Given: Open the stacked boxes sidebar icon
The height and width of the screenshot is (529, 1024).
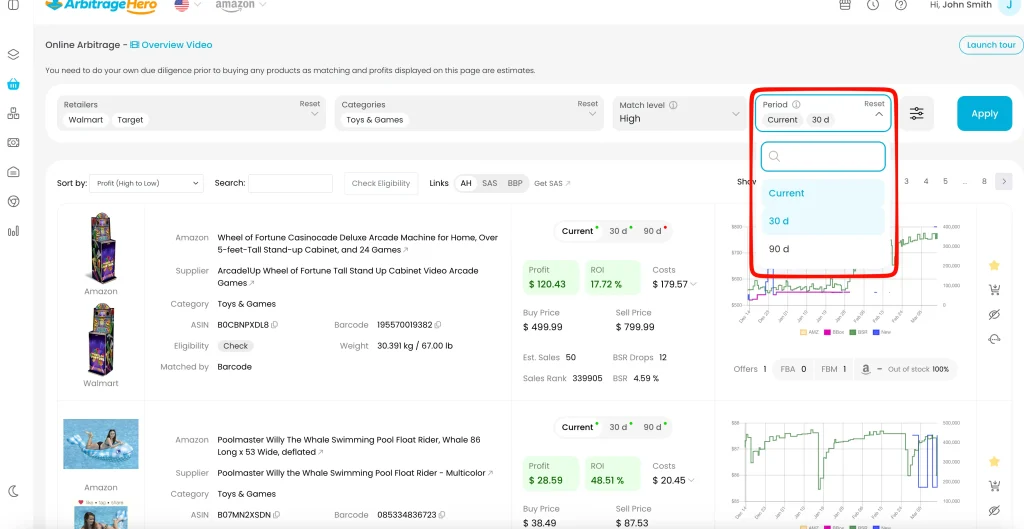Looking at the screenshot, I should click(x=13, y=113).
